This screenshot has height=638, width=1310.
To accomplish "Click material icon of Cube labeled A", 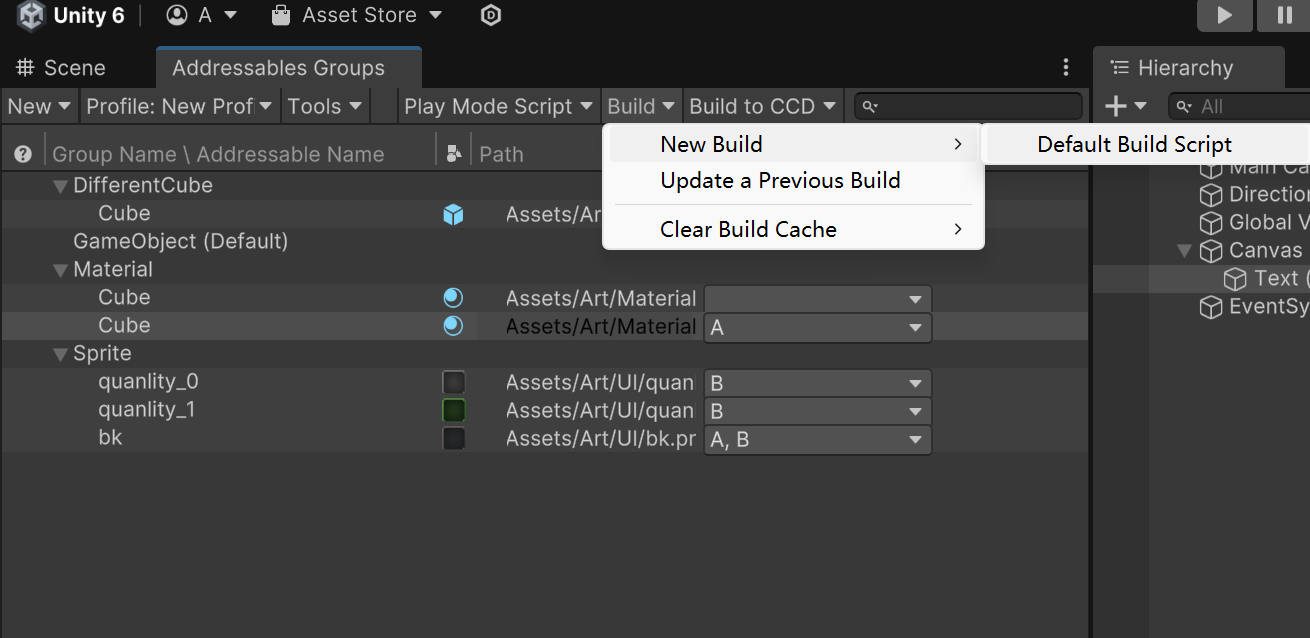I will point(453,325).
